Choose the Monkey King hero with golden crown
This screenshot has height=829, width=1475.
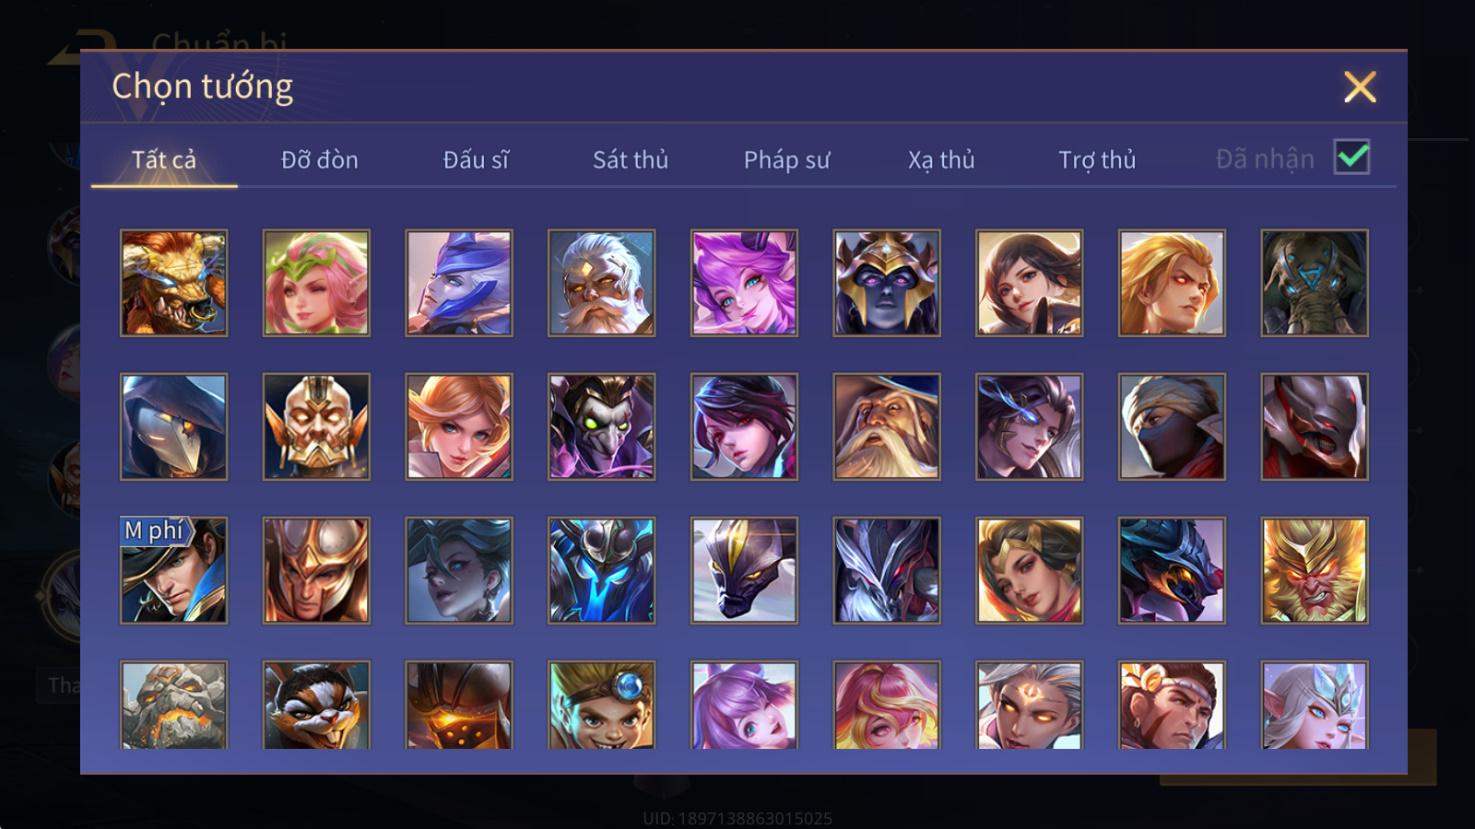(1314, 571)
